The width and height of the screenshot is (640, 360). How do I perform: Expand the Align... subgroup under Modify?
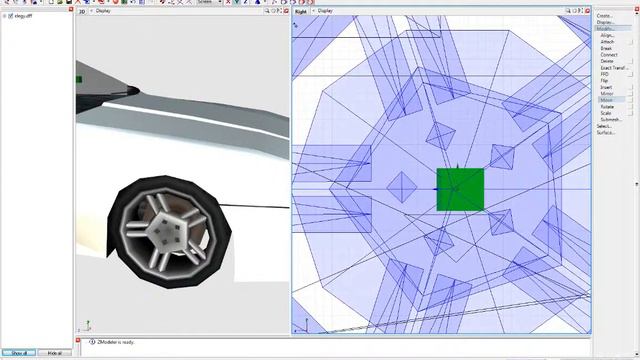click(x=607, y=36)
